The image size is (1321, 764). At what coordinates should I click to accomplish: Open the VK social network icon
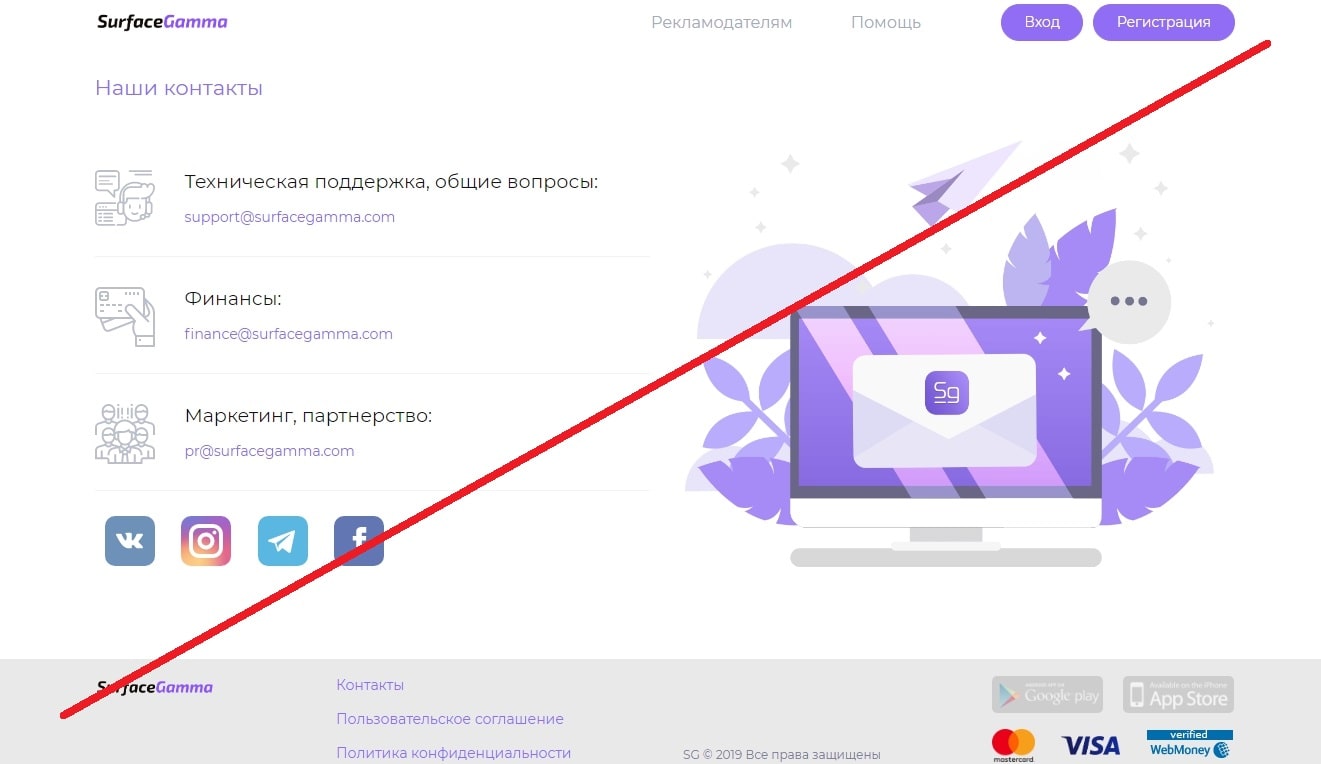pos(130,541)
